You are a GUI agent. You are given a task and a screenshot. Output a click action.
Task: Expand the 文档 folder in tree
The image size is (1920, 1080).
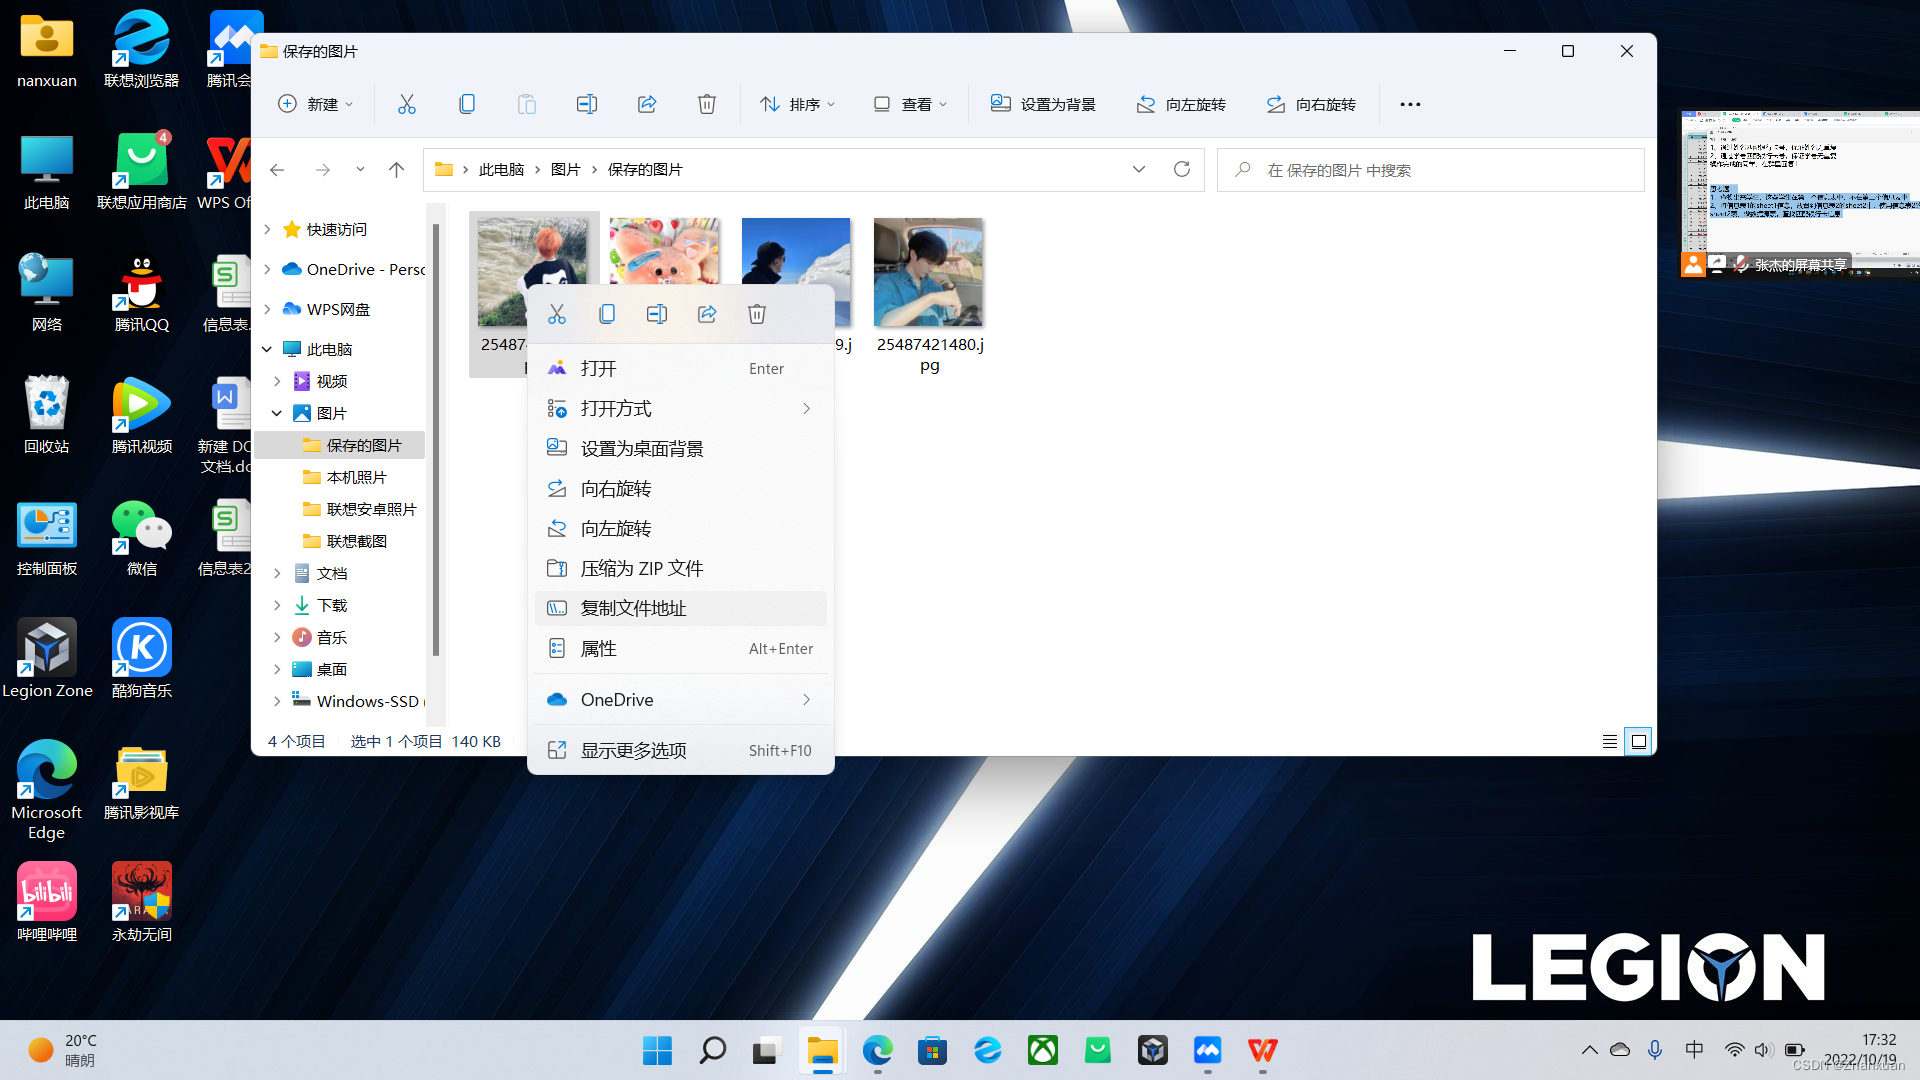(x=277, y=573)
